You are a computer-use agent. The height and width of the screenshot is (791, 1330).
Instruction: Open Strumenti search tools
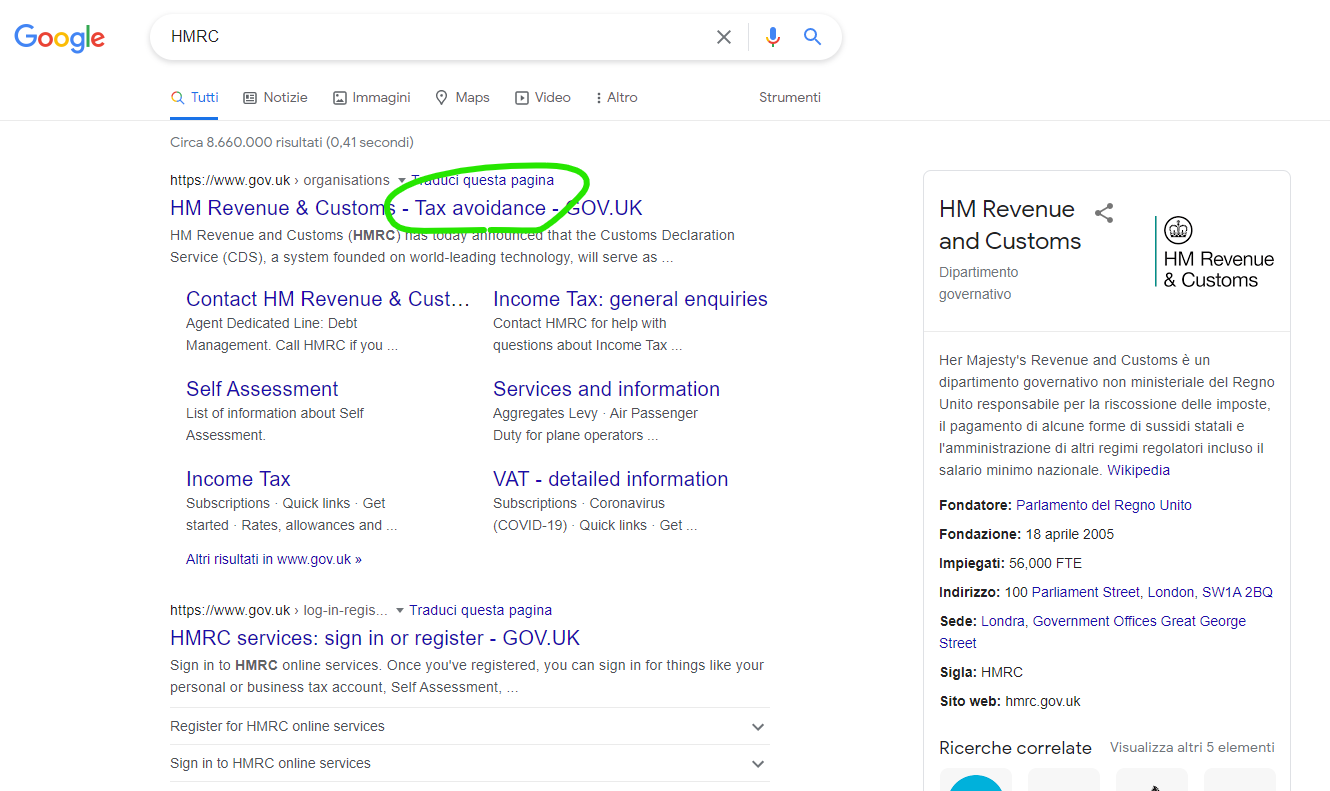point(790,97)
